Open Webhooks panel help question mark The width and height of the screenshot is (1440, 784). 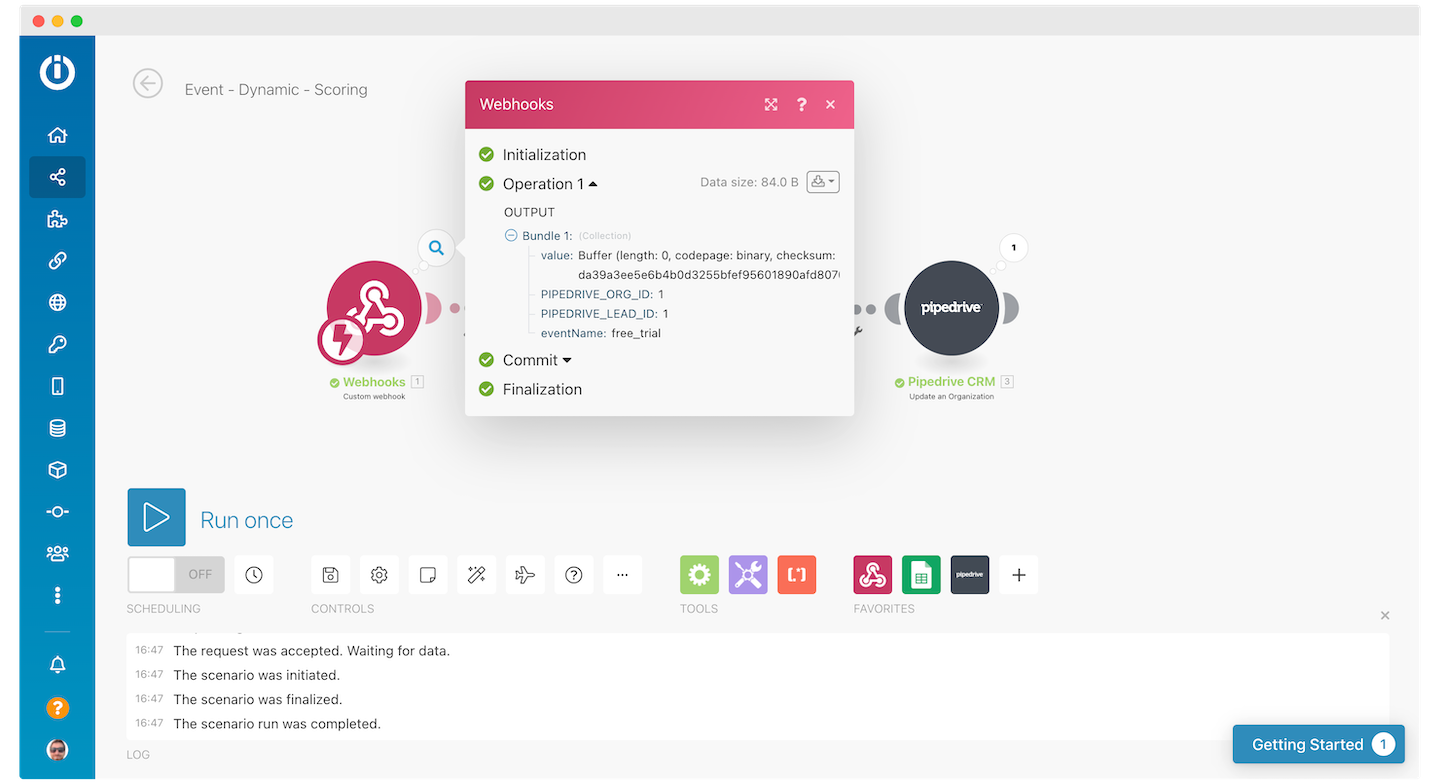[801, 104]
